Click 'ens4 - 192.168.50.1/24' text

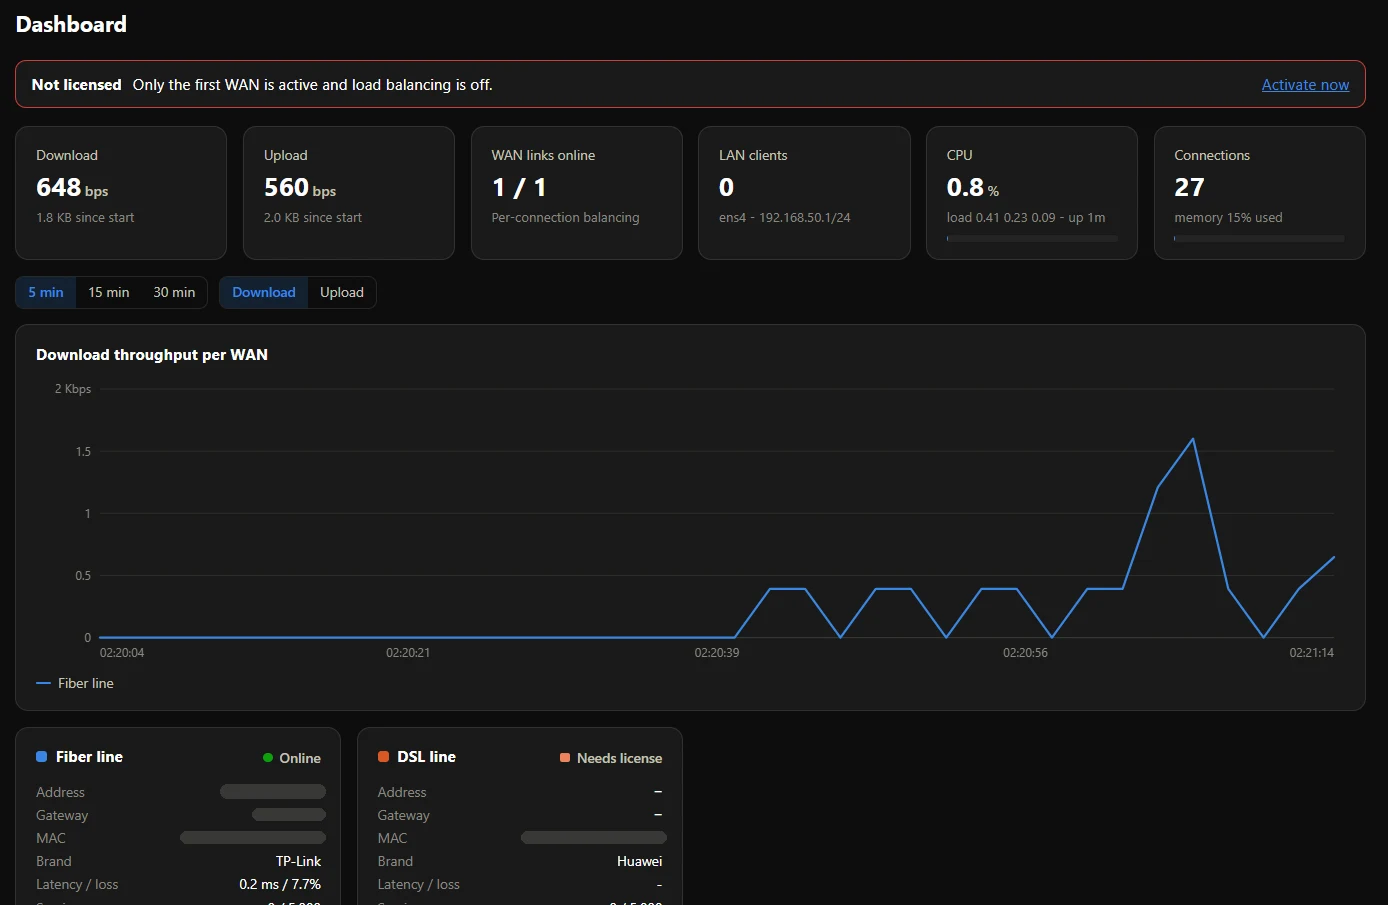pos(785,217)
